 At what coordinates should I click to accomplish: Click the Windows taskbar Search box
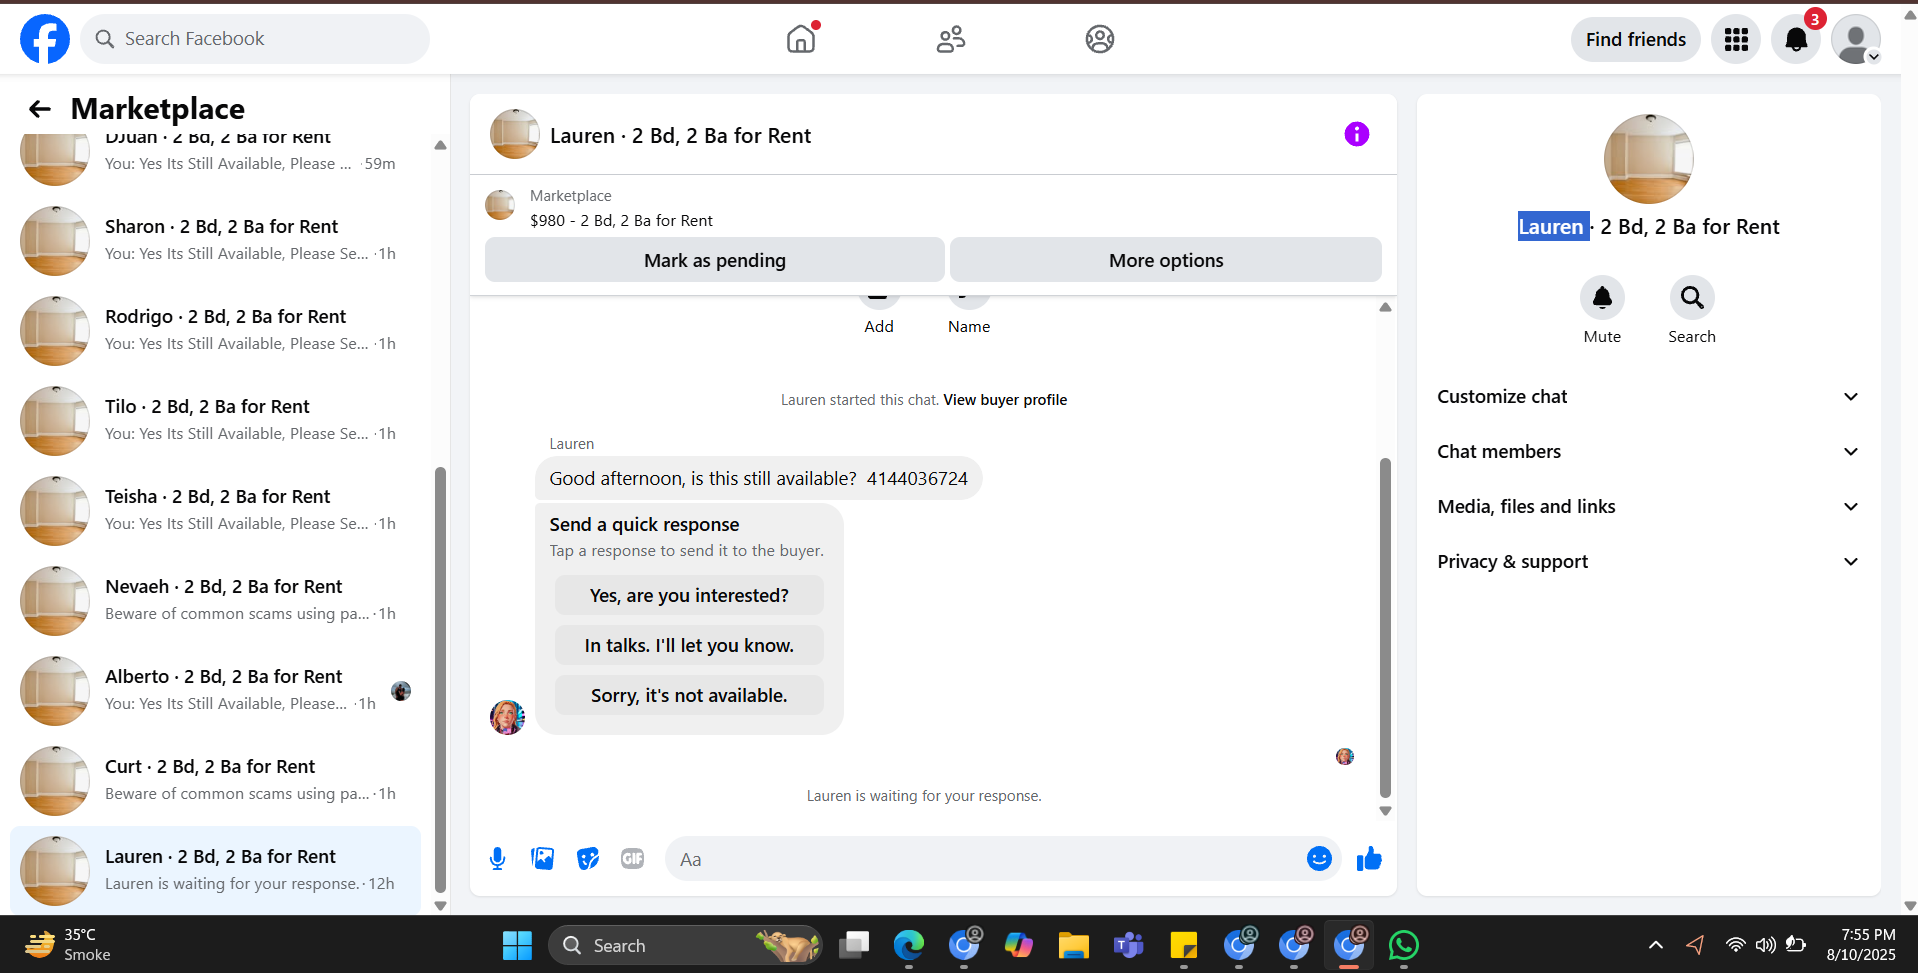coord(685,945)
